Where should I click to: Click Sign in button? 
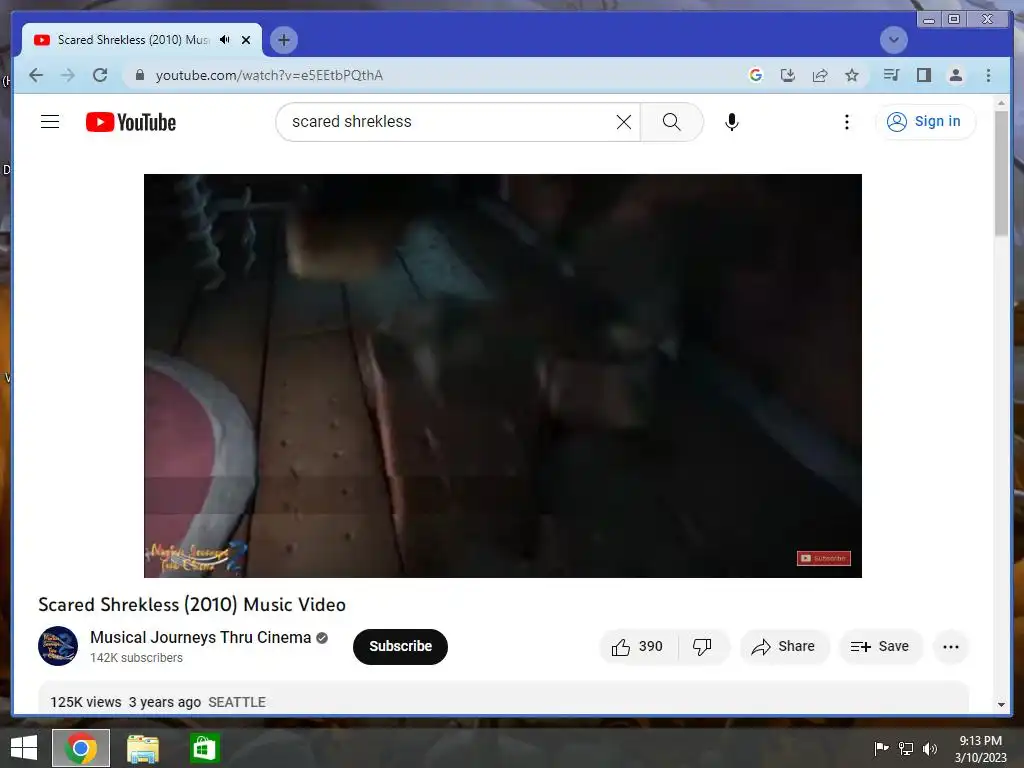925,121
